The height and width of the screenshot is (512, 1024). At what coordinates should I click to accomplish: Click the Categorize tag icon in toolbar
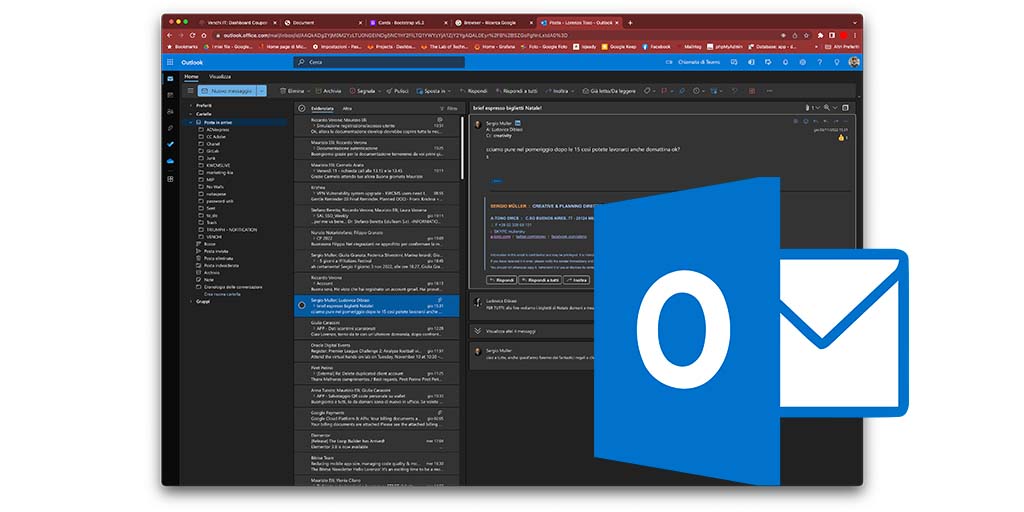tap(647, 91)
